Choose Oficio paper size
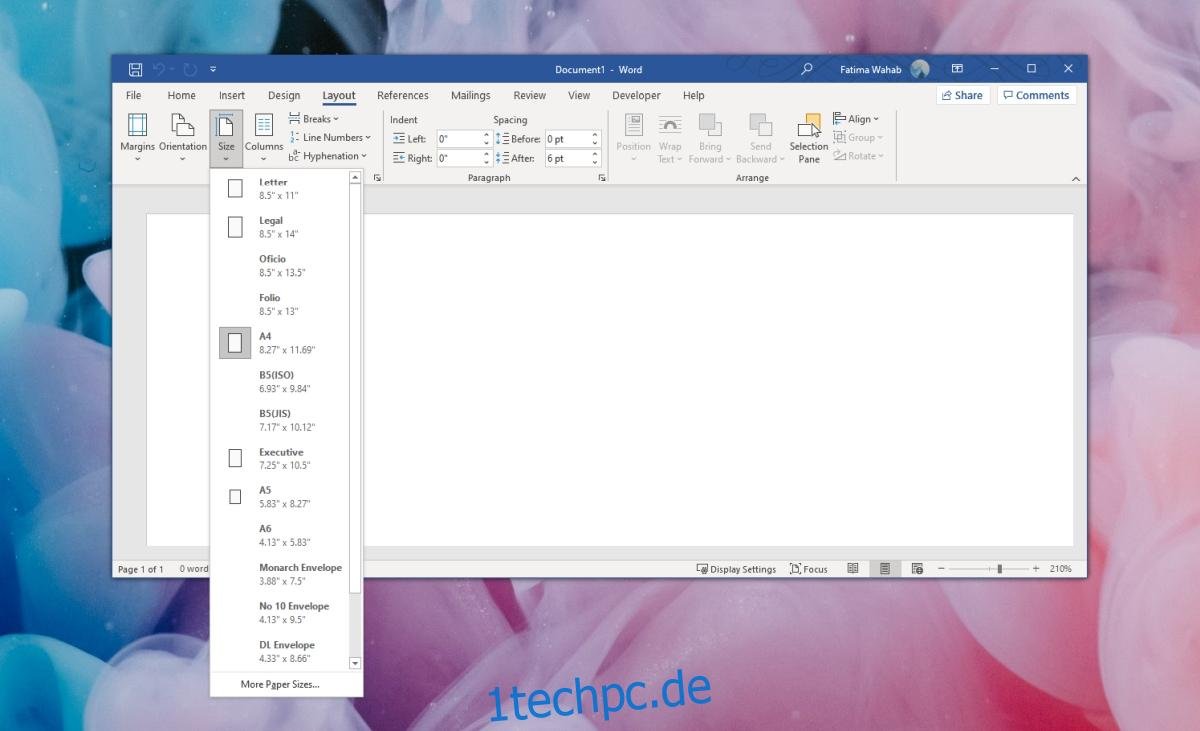The height and width of the screenshot is (731, 1200). tap(279, 265)
